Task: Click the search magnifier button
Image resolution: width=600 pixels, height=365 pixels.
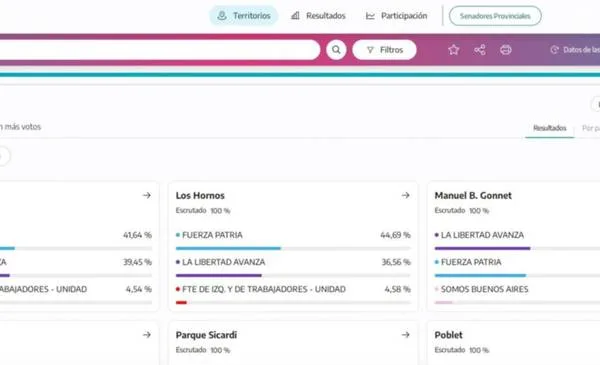Action: click(336, 50)
